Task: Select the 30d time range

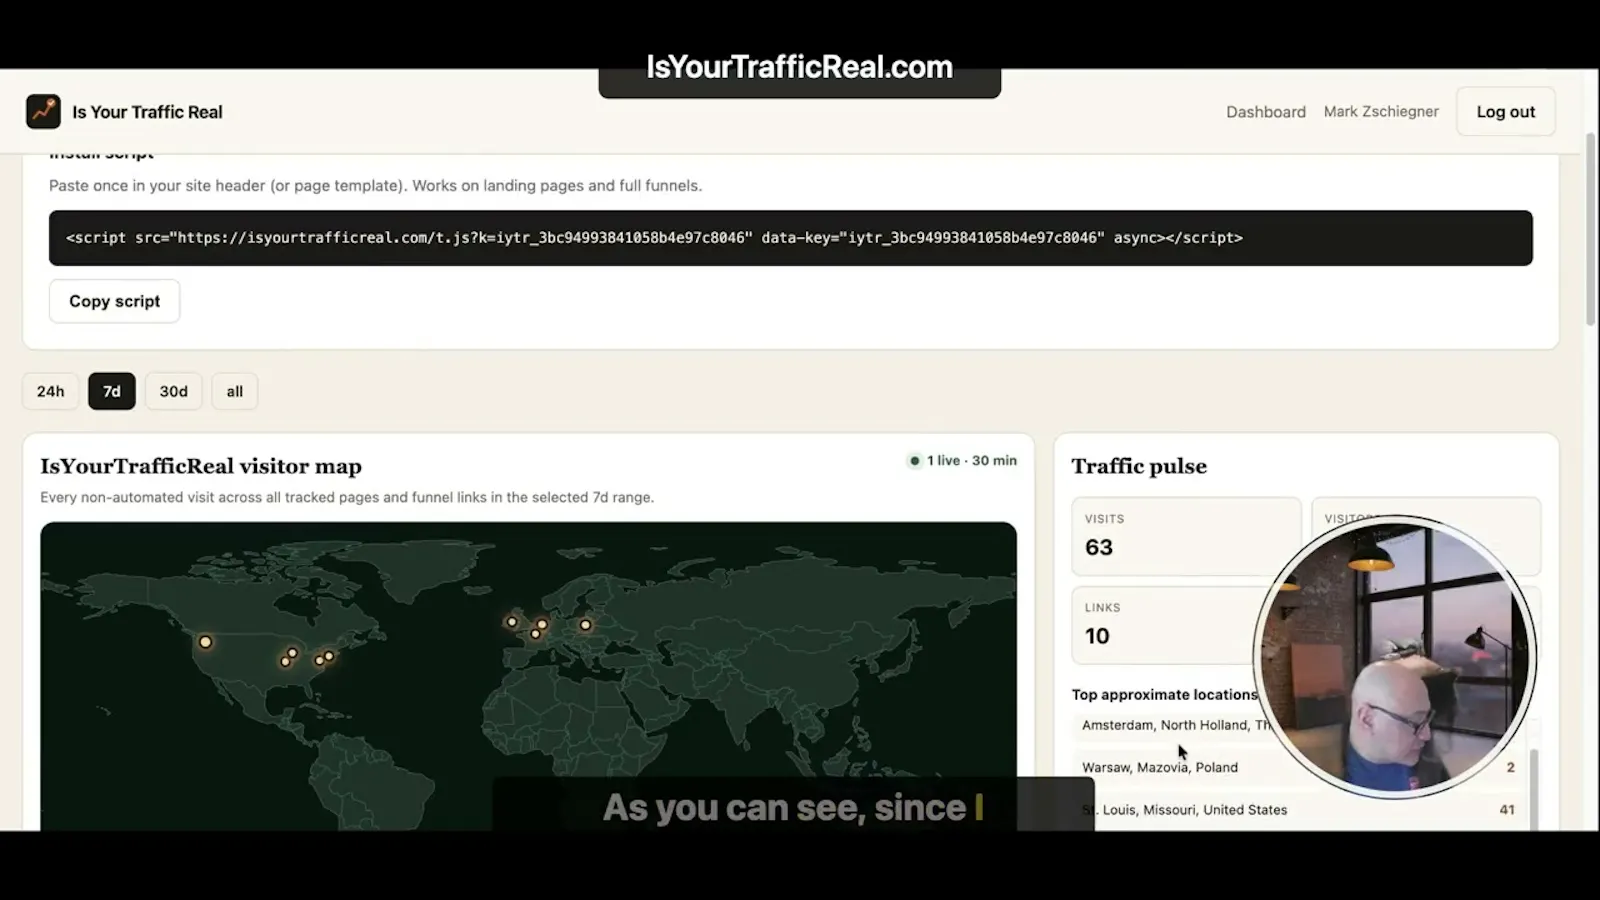Action: point(173,391)
